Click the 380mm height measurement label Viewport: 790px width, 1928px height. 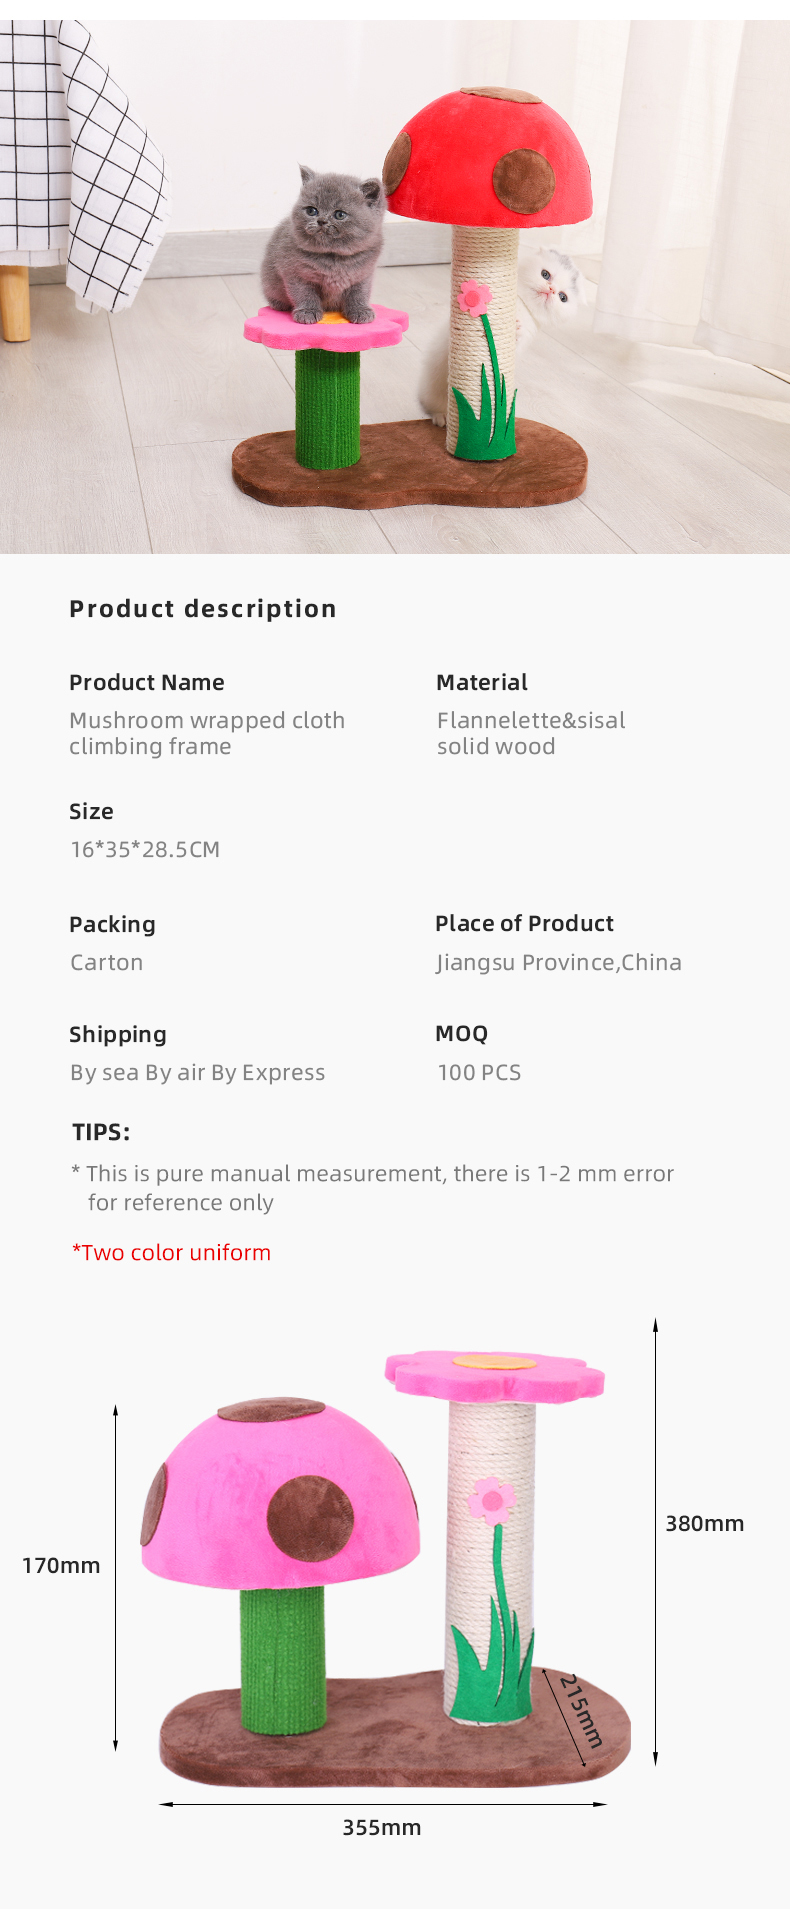[705, 1523]
